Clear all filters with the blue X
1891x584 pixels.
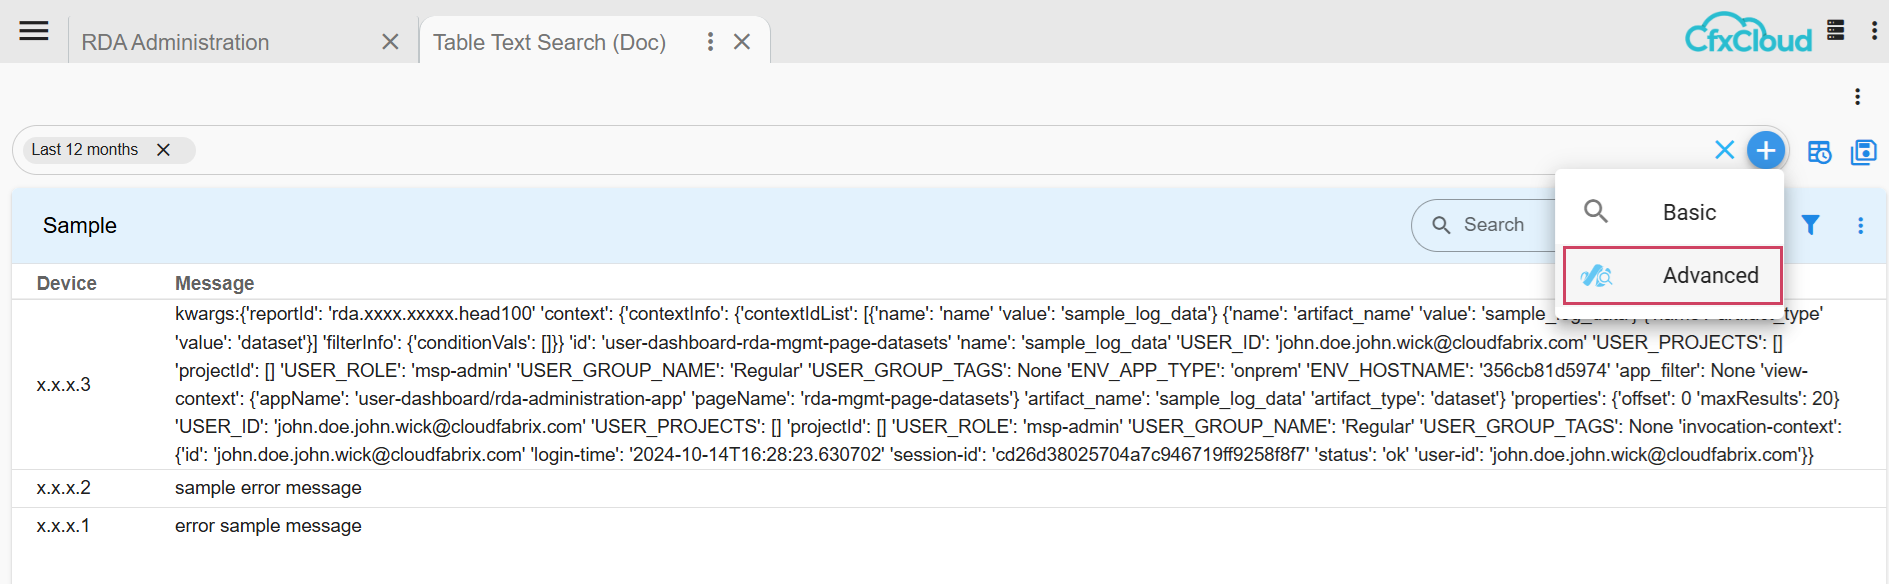pyautogui.click(x=1724, y=150)
